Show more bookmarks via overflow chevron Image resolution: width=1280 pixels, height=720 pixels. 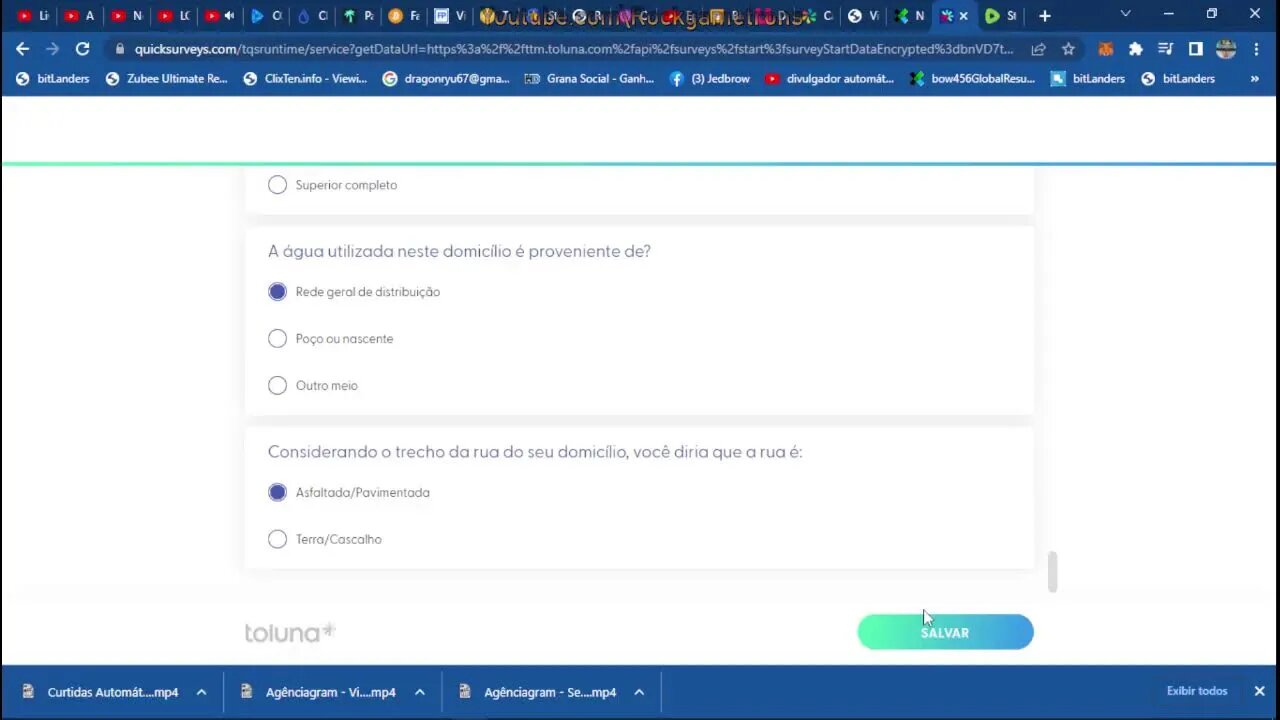pyautogui.click(x=1255, y=78)
